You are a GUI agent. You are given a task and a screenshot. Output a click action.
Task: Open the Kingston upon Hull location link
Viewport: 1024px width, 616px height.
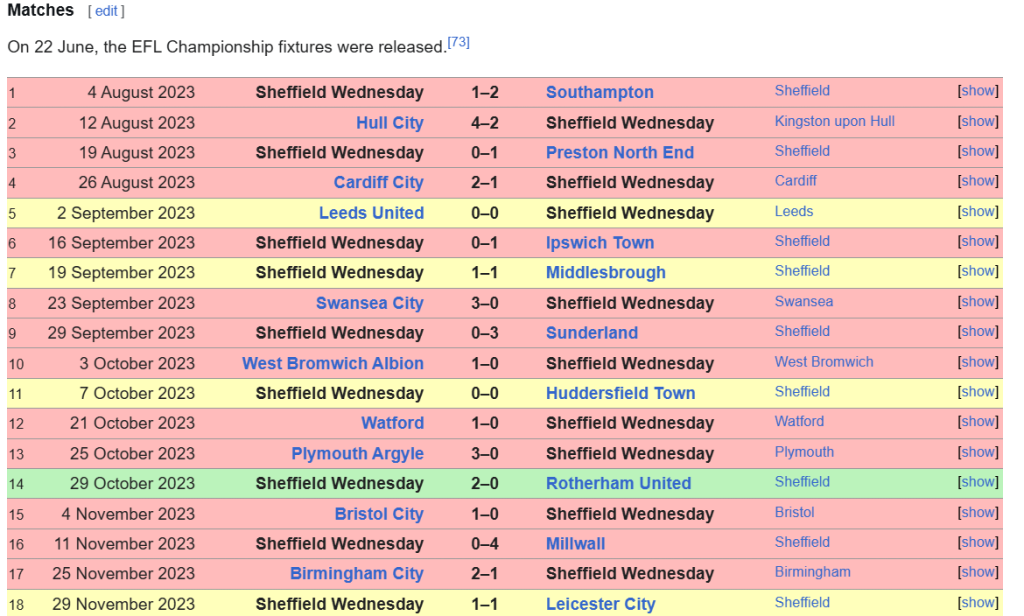click(x=835, y=122)
